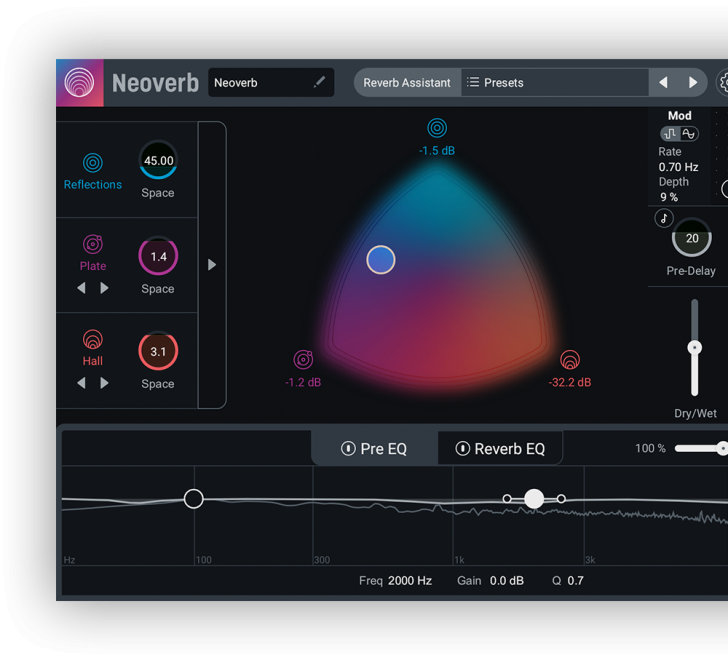Adjust Hall Space knob 3.1
Screen dimensions: 728x660
(158, 351)
